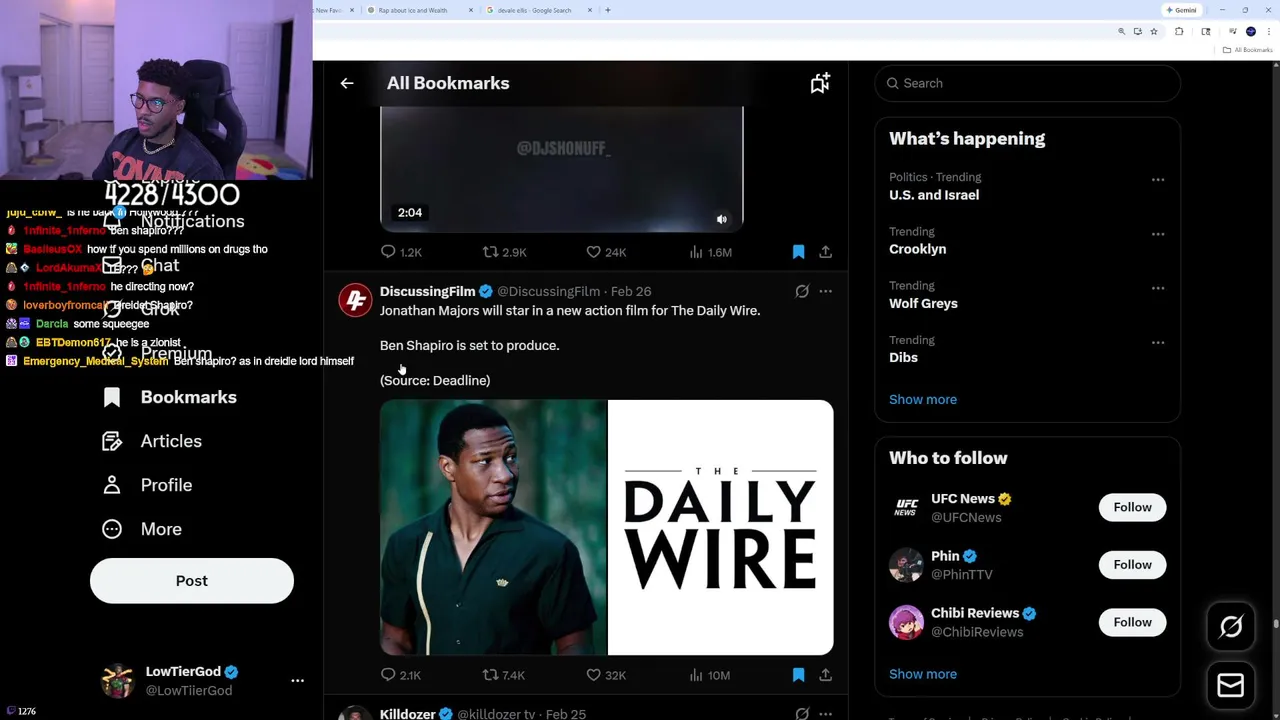Compose with the Post button
Image resolution: width=1280 pixels, height=720 pixels.
pyautogui.click(x=192, y=581)
